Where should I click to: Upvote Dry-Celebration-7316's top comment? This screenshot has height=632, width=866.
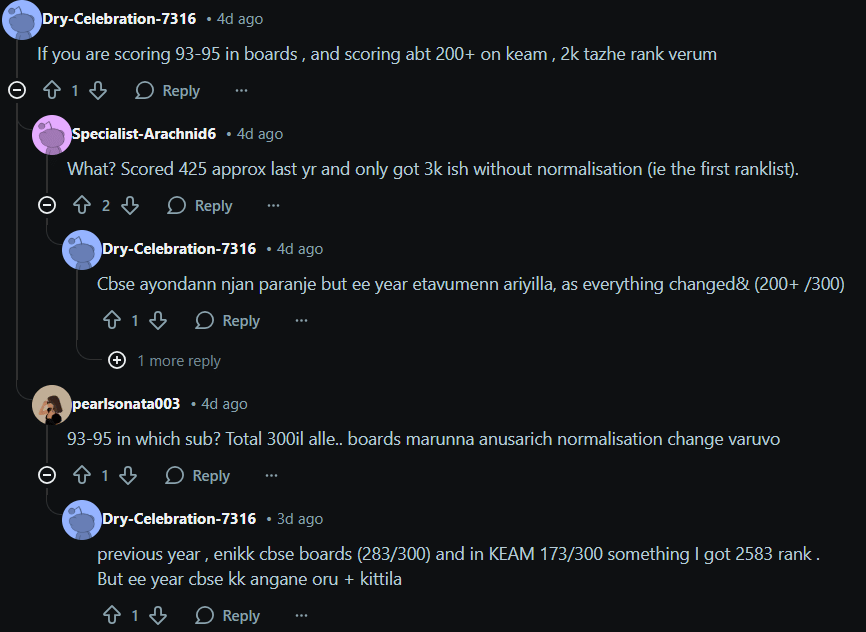[x=50, y=90]
